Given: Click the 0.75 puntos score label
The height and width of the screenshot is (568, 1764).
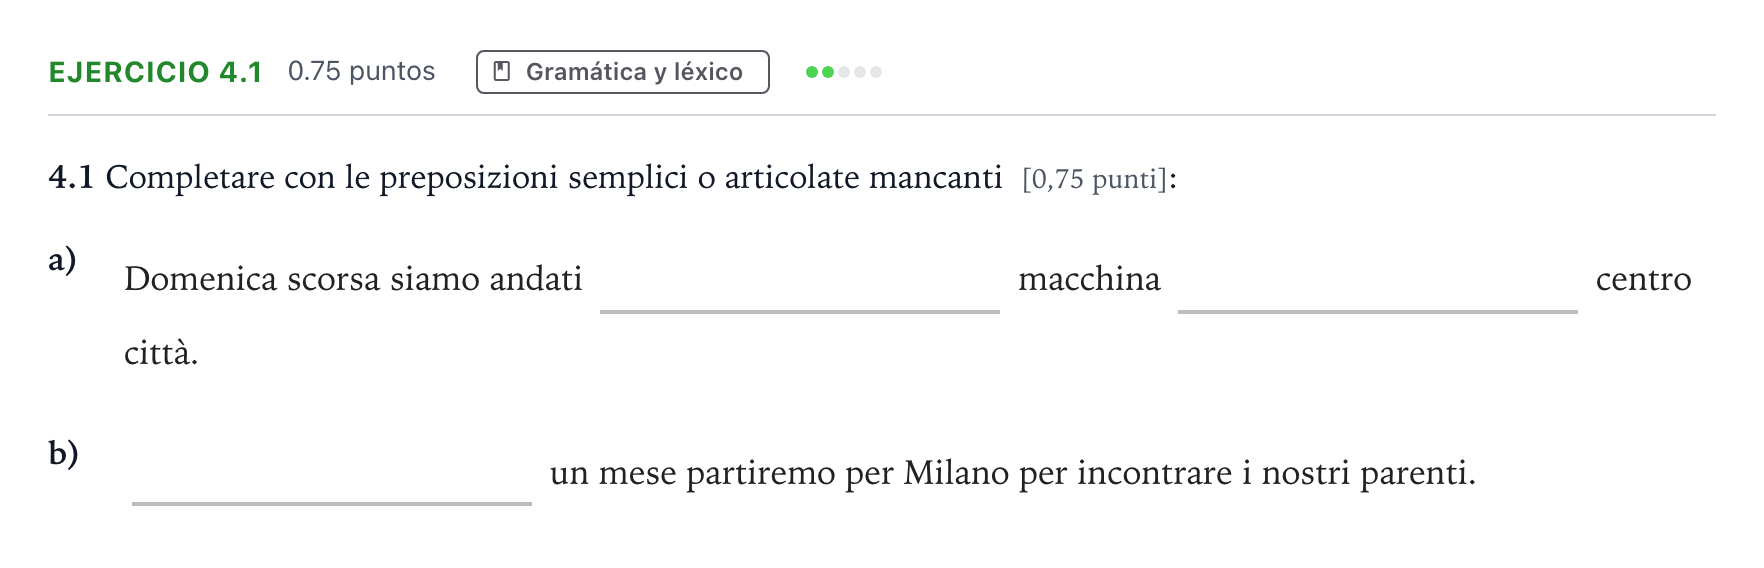Looking at the screenshot, I should [x=361, y=72].
